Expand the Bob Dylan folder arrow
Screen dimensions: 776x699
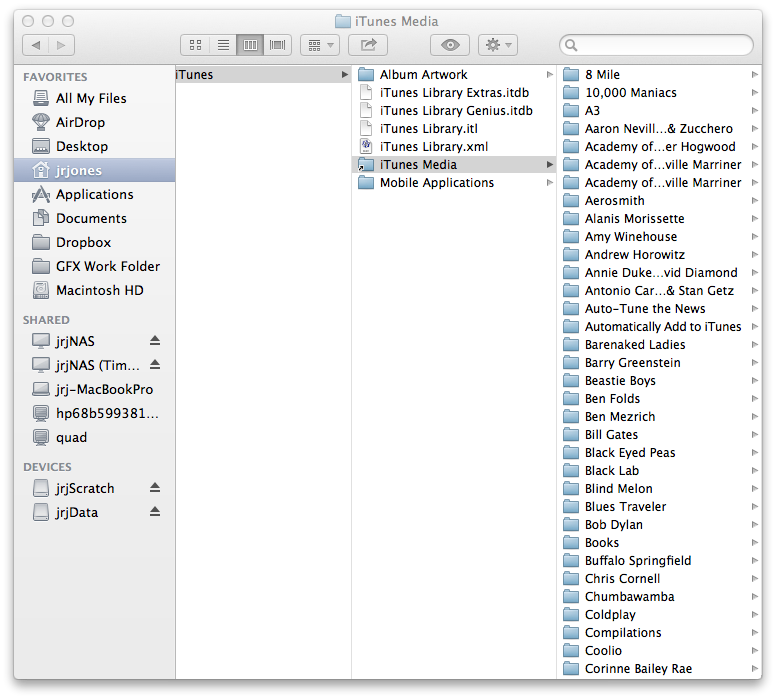pos(754,524)
